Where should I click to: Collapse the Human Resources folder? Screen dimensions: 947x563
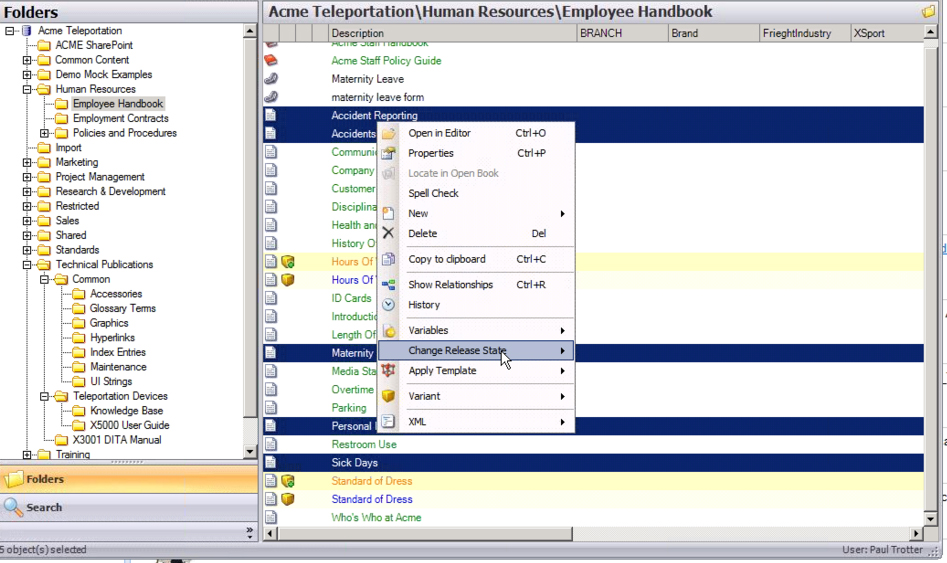click(27, 89)
